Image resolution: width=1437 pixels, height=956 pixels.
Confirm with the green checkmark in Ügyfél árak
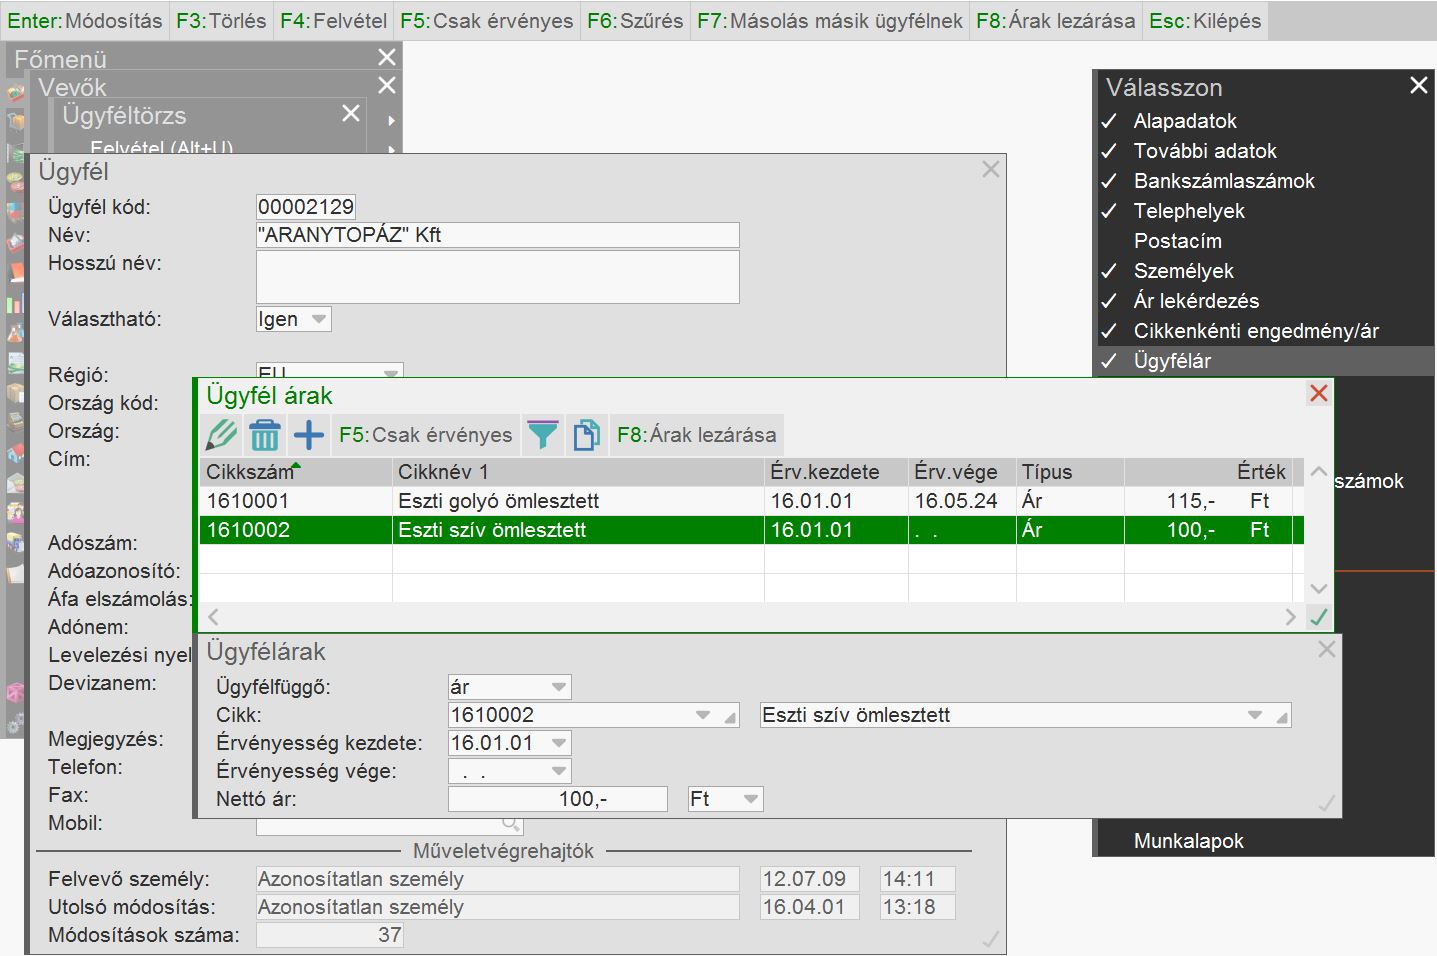point(1319,617)
